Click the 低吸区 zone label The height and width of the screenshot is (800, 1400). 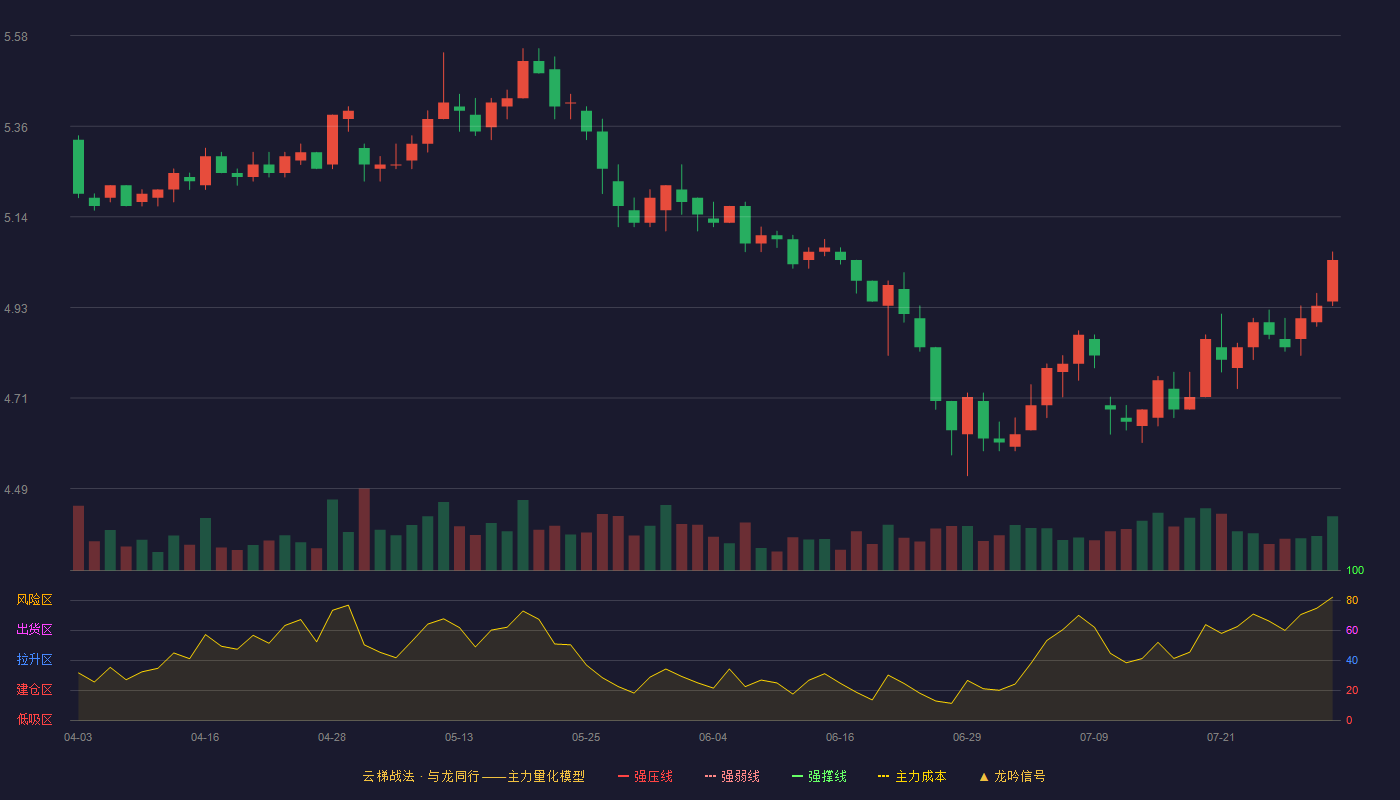click(34, 719)
